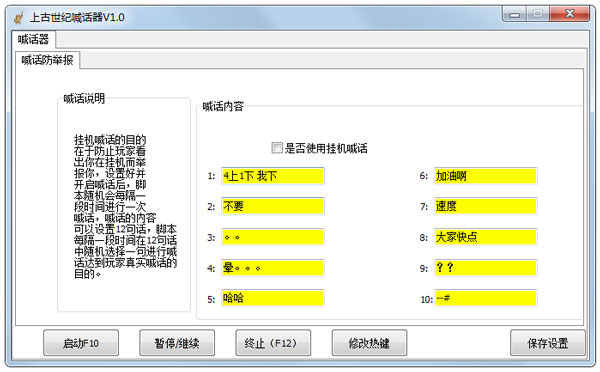Click field 6 containing 加油啊
Screen dimensions: 600x372
pyautogui.click(x=486, y=176)
